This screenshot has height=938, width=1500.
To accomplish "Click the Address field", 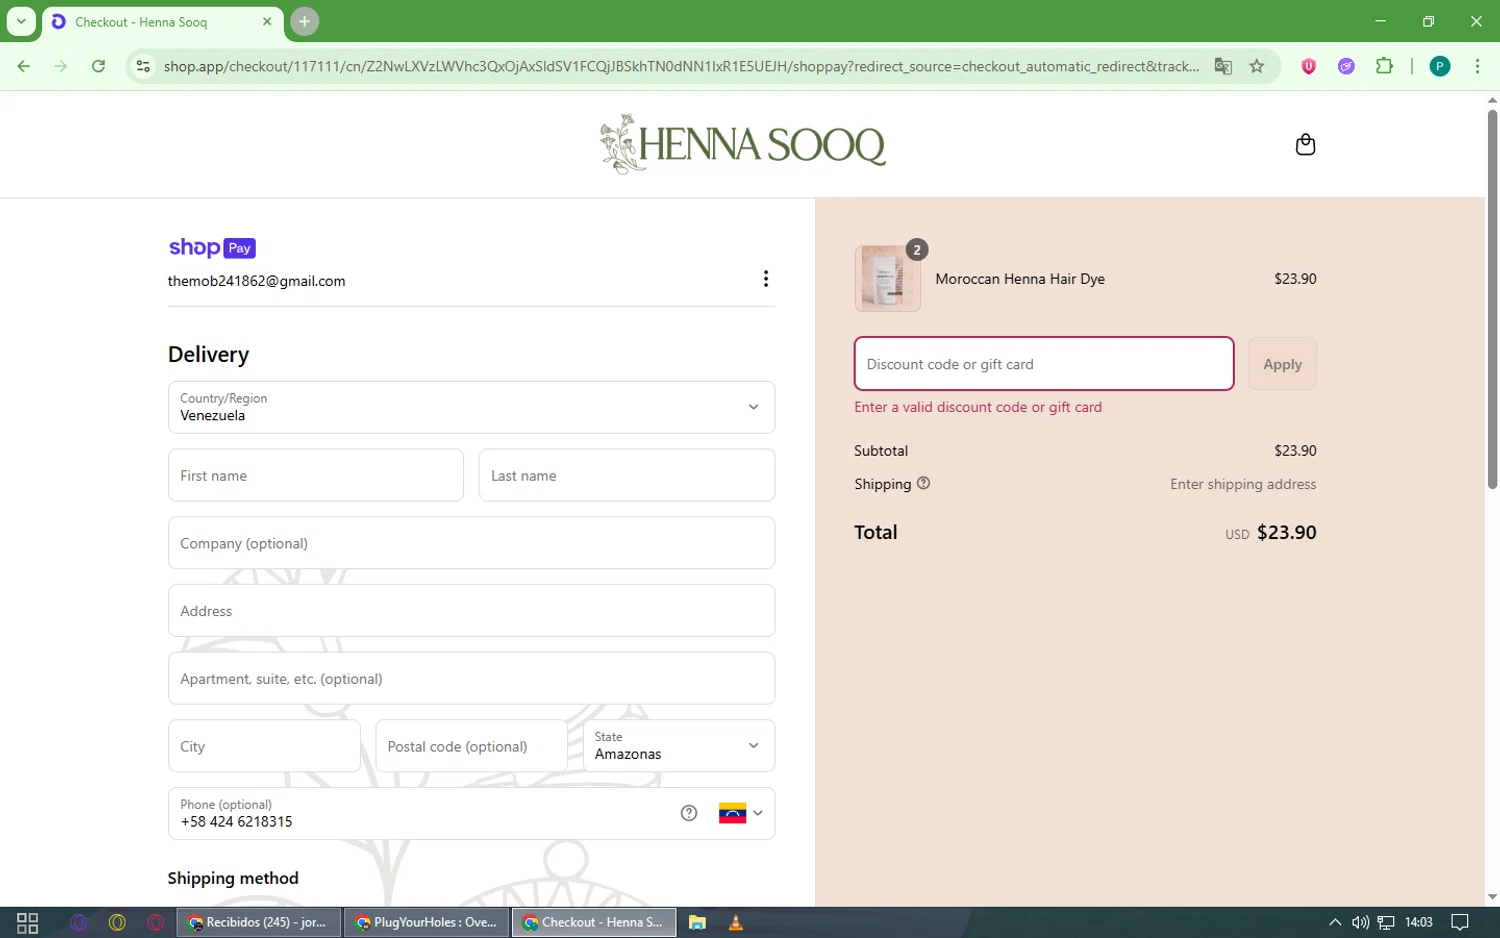I will [471, 611].
